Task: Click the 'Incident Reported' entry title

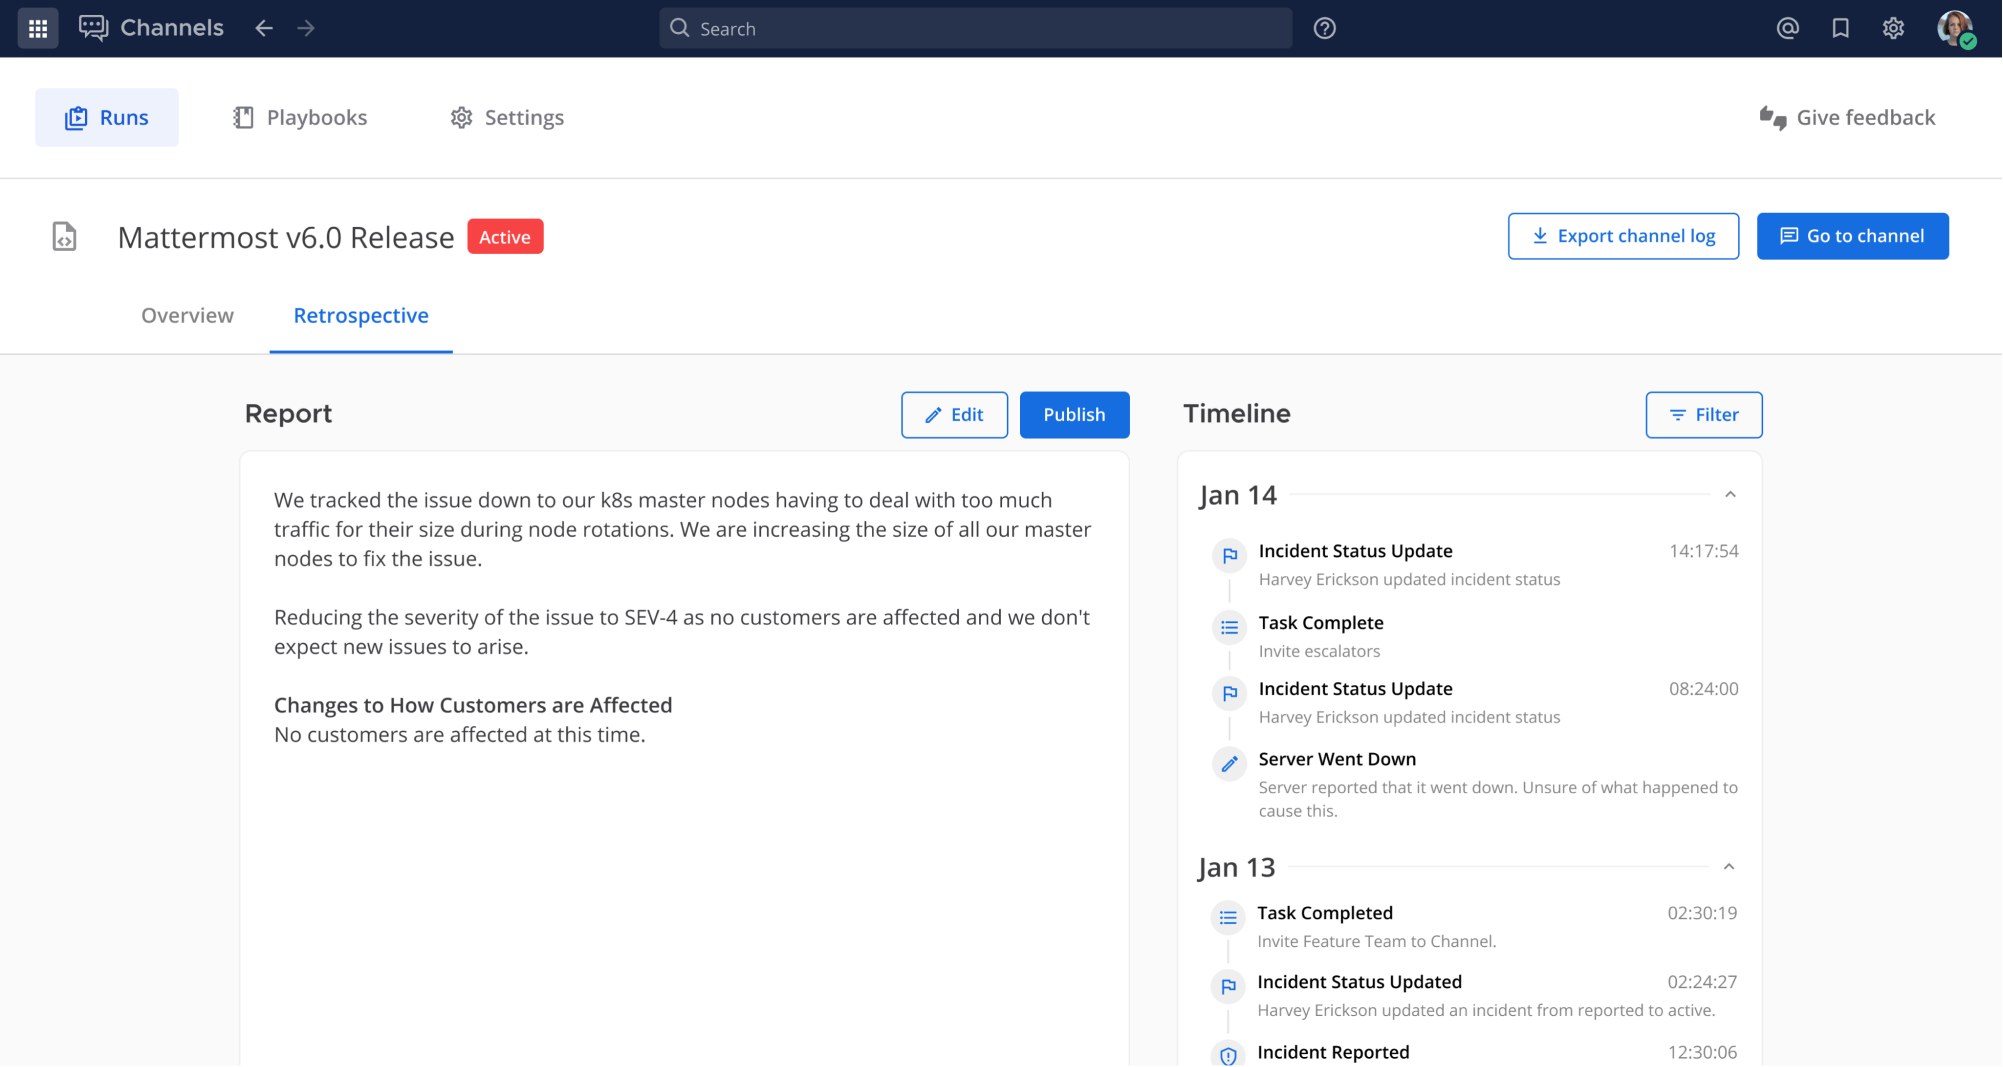Action: 1333,1053
